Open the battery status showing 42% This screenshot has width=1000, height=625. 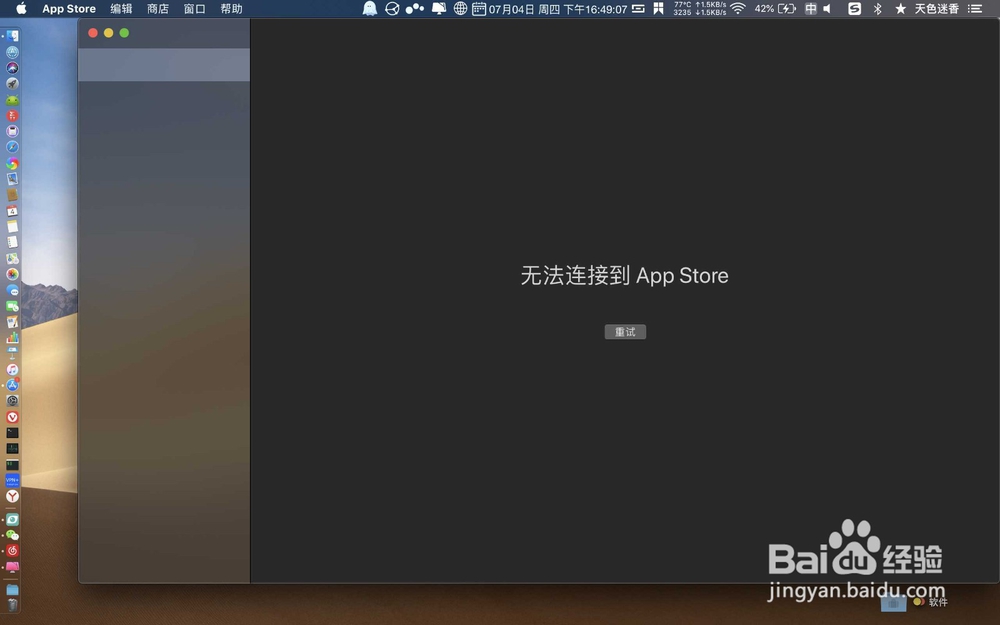[x=775, y=8]
